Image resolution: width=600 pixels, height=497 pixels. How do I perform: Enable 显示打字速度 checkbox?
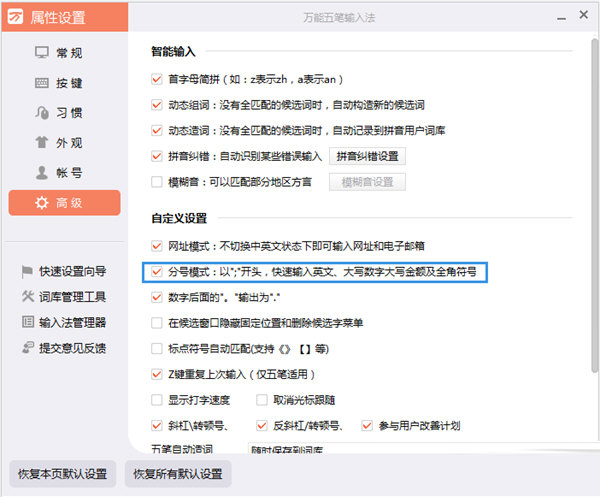(157, 400)
